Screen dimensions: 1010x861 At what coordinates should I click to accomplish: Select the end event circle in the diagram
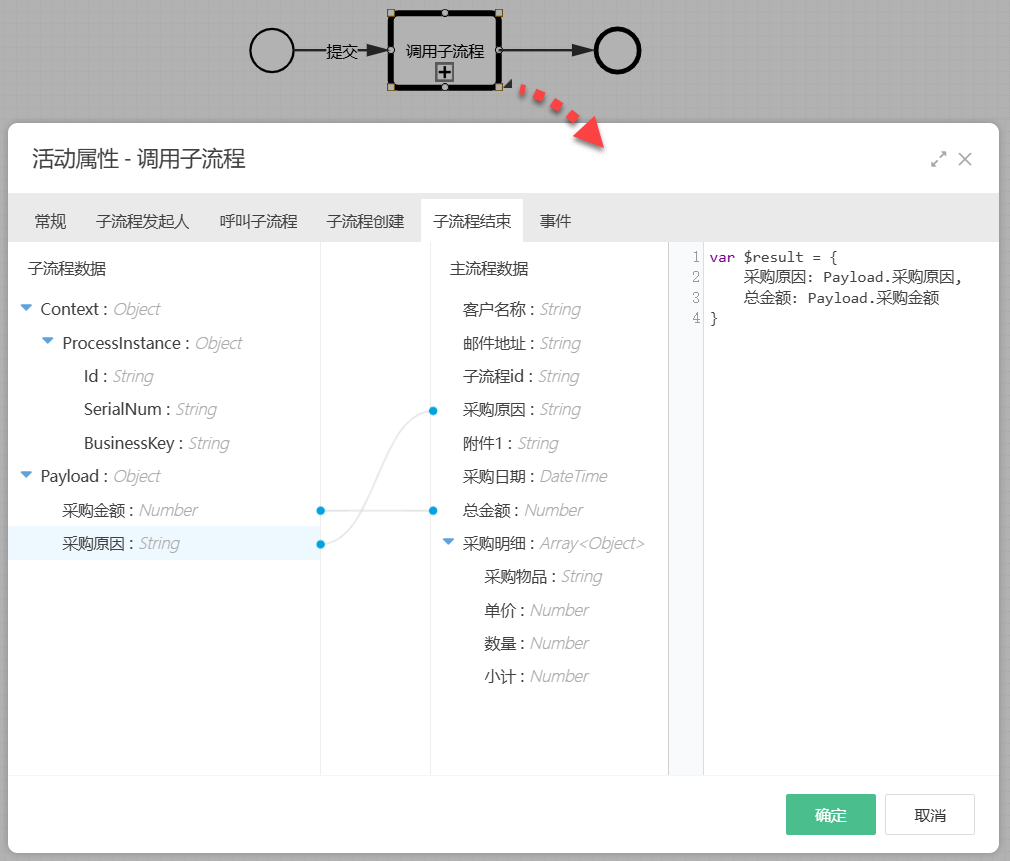616,49
